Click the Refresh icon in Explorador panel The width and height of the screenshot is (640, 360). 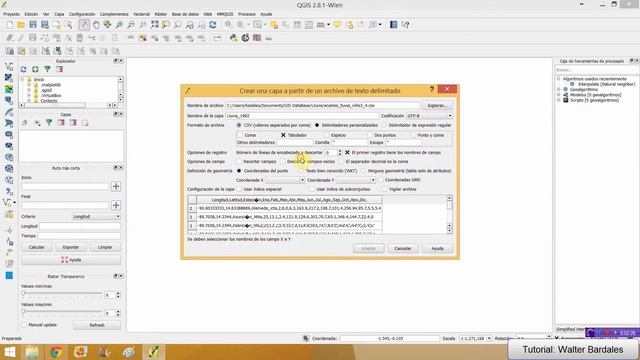[24, 69]
